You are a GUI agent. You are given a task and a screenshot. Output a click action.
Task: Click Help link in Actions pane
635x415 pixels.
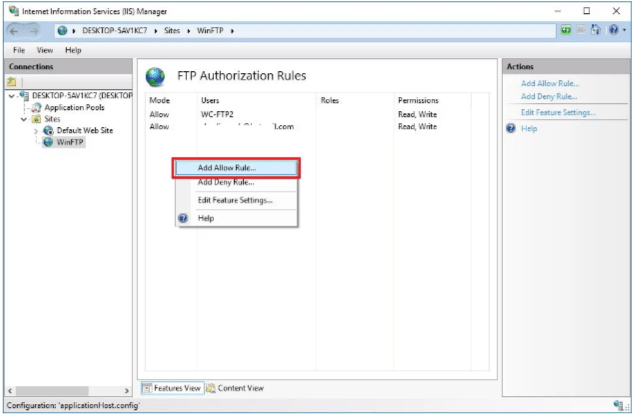point(528,128)
